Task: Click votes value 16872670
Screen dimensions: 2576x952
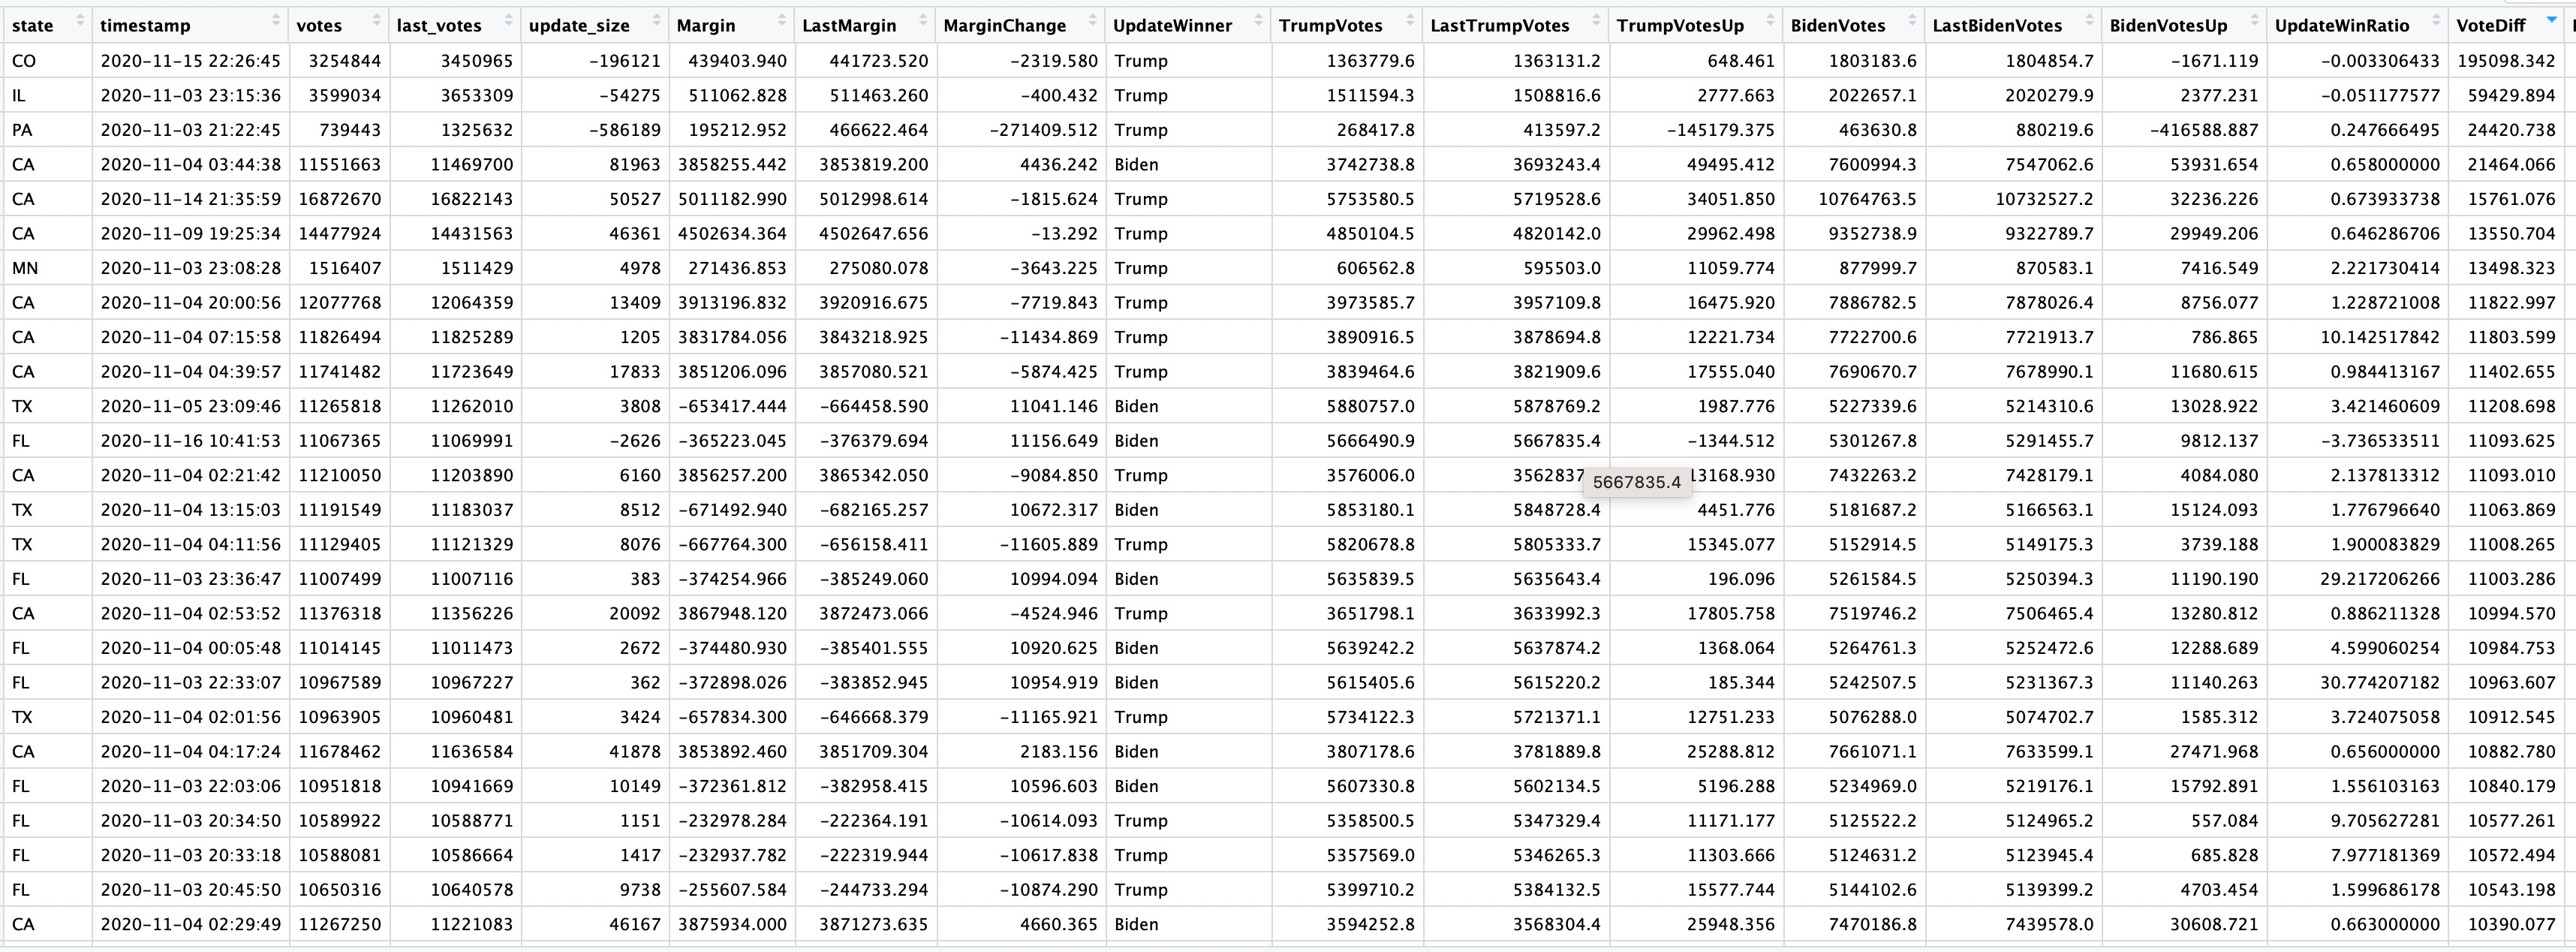Action: tap(340, 199)
